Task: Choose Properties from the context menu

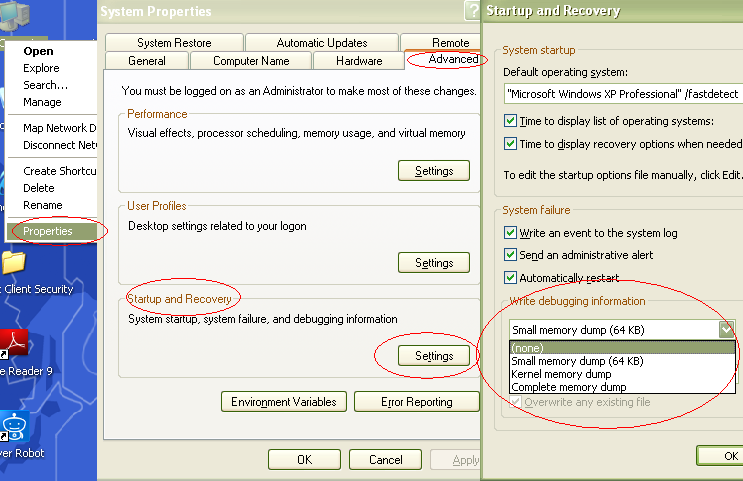Action: click(52, 231)
